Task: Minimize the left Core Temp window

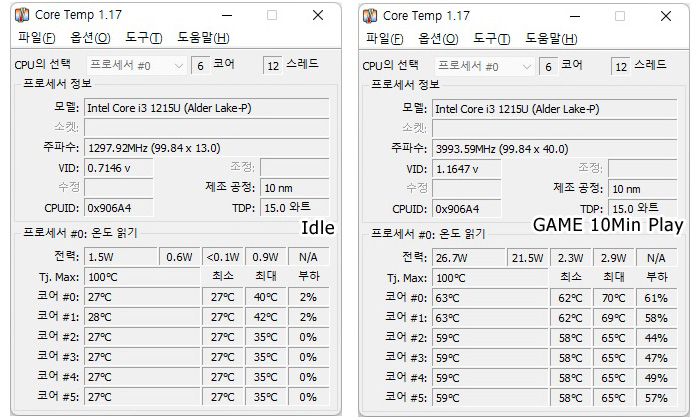Action: pyautogui.click(x=227, y=15)
